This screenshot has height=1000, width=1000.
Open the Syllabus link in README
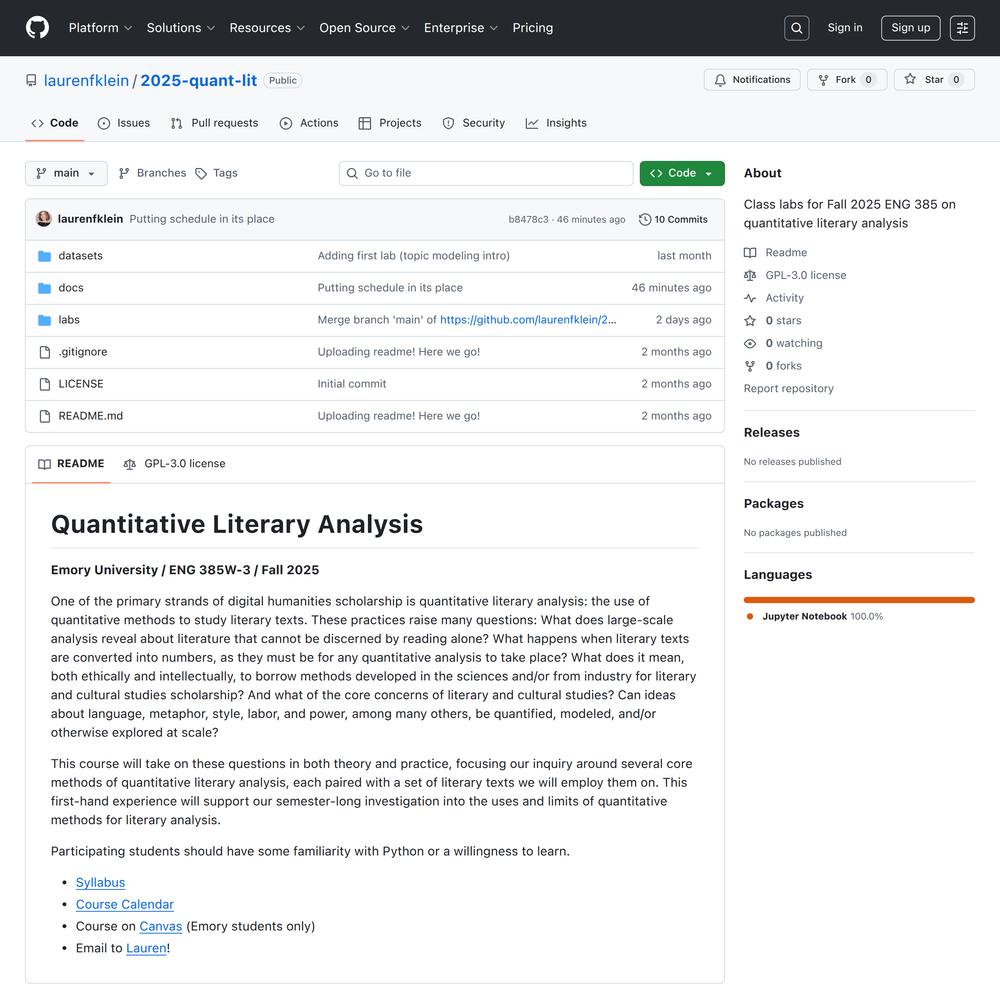(x=100, y=882)
